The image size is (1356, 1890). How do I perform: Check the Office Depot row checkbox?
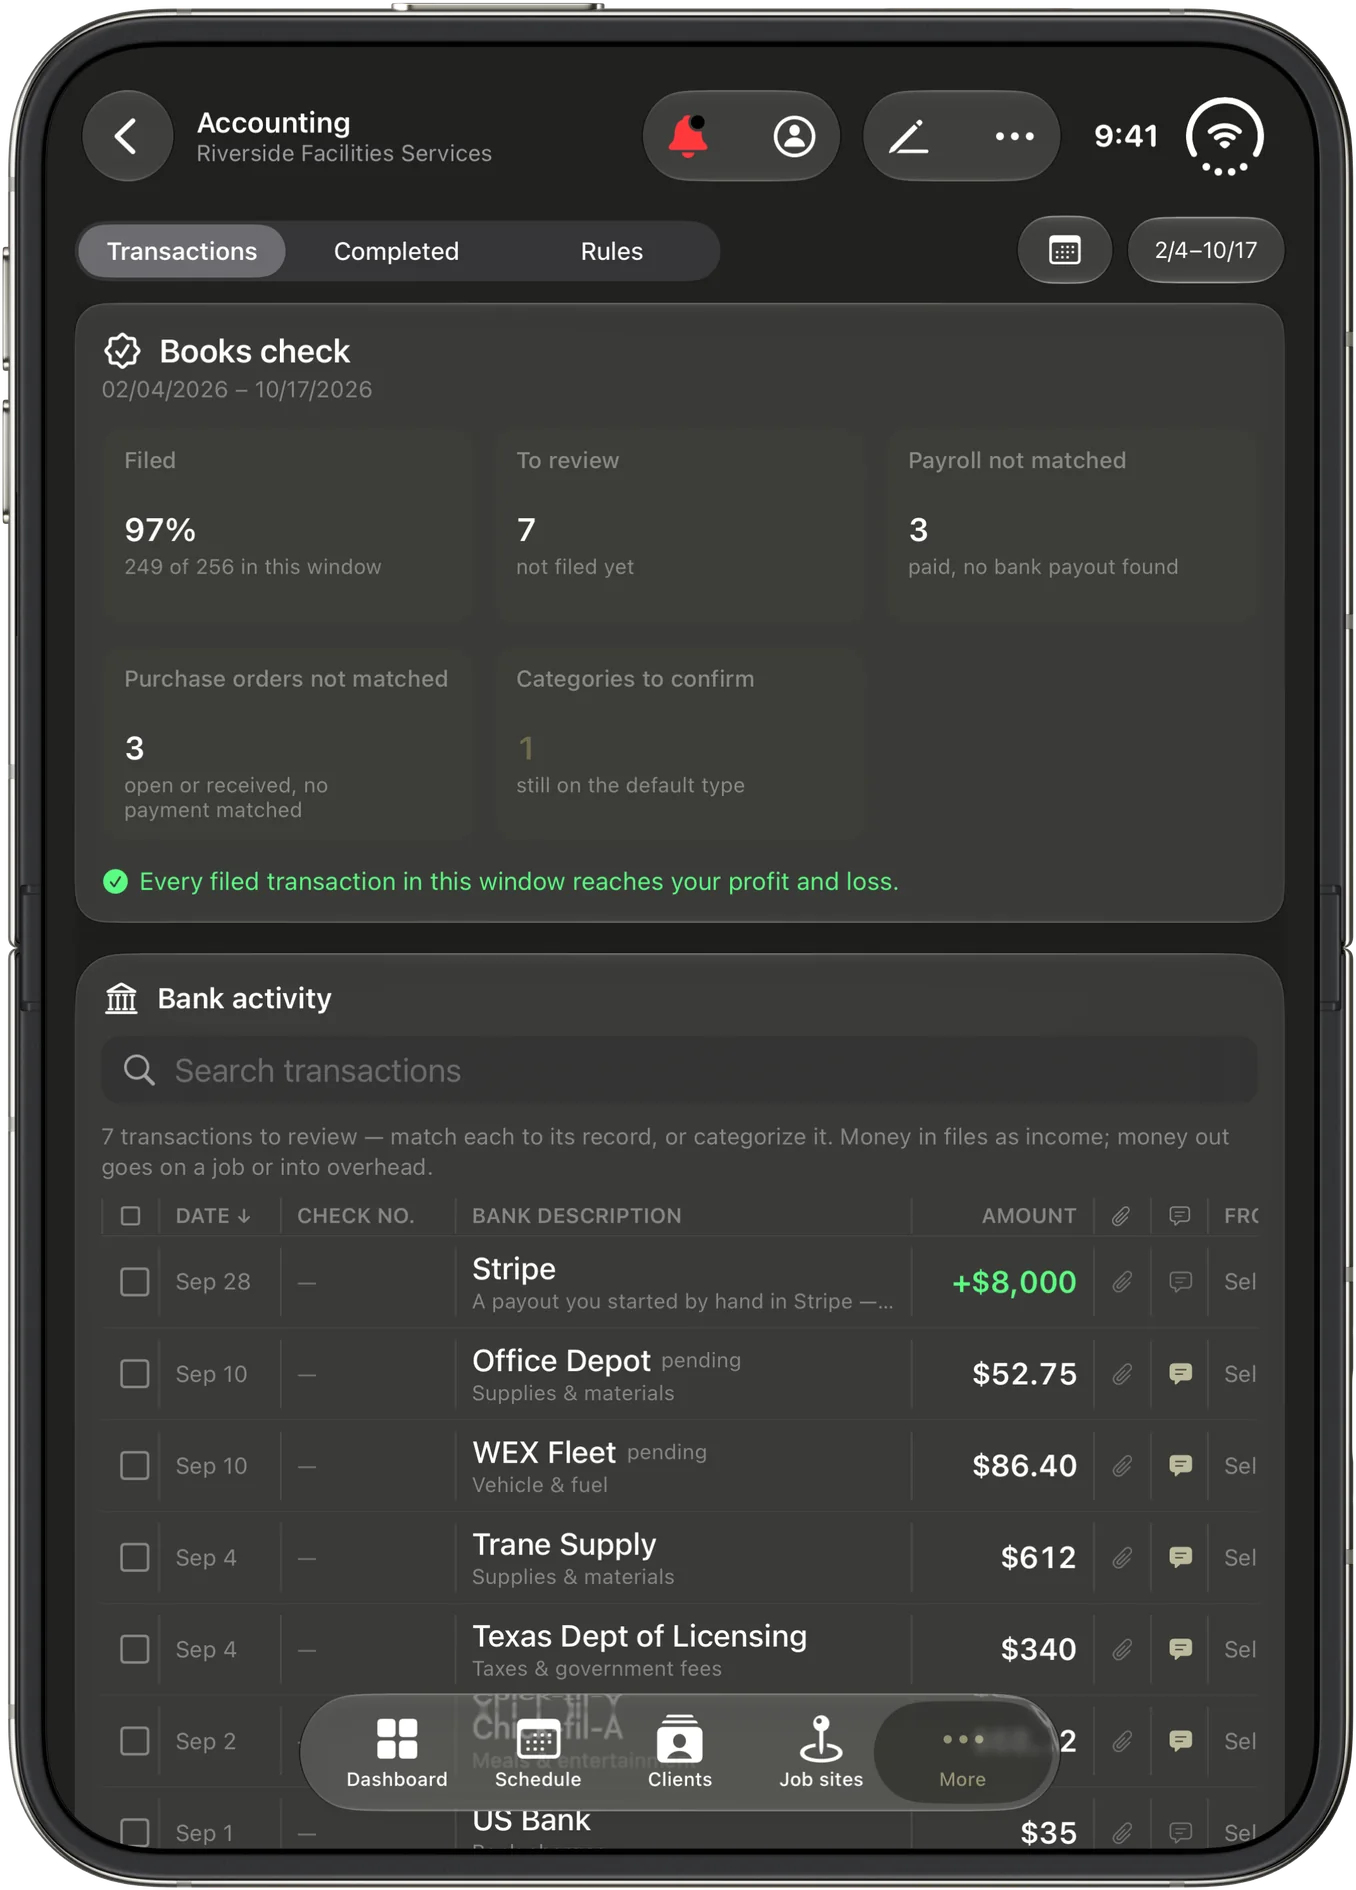click(134, 1374)
